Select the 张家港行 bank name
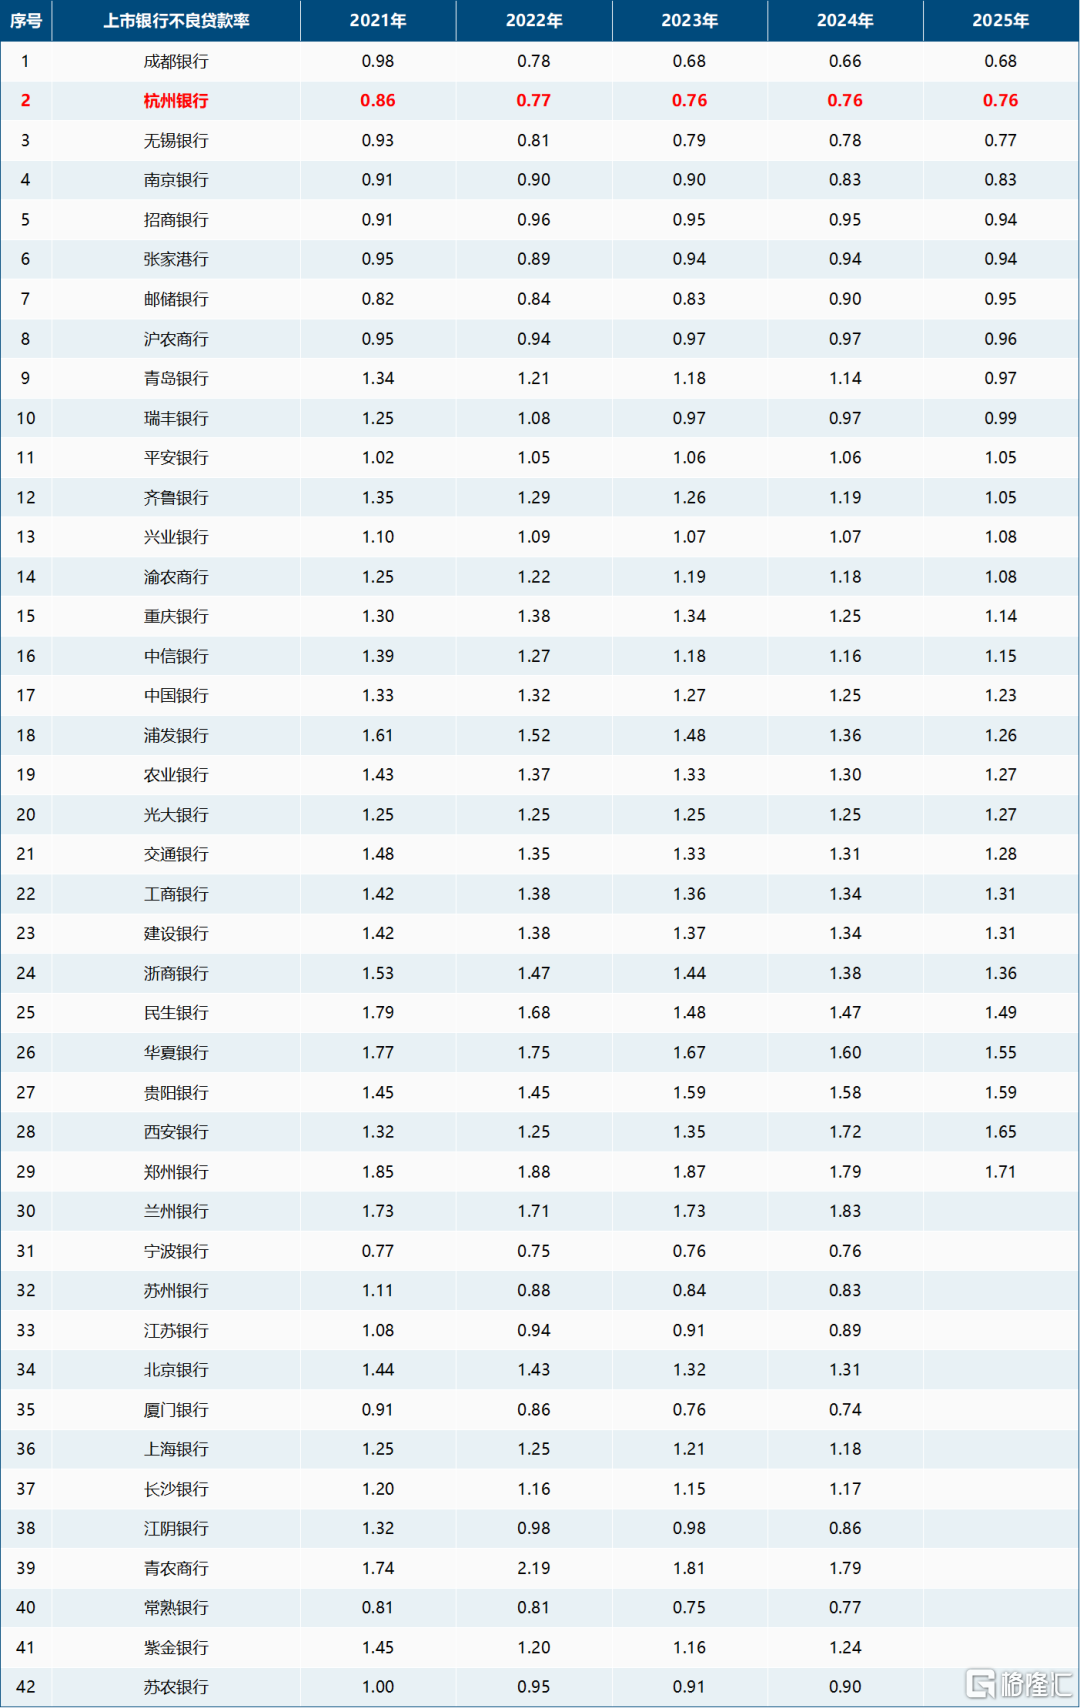 tap(176, 260)
